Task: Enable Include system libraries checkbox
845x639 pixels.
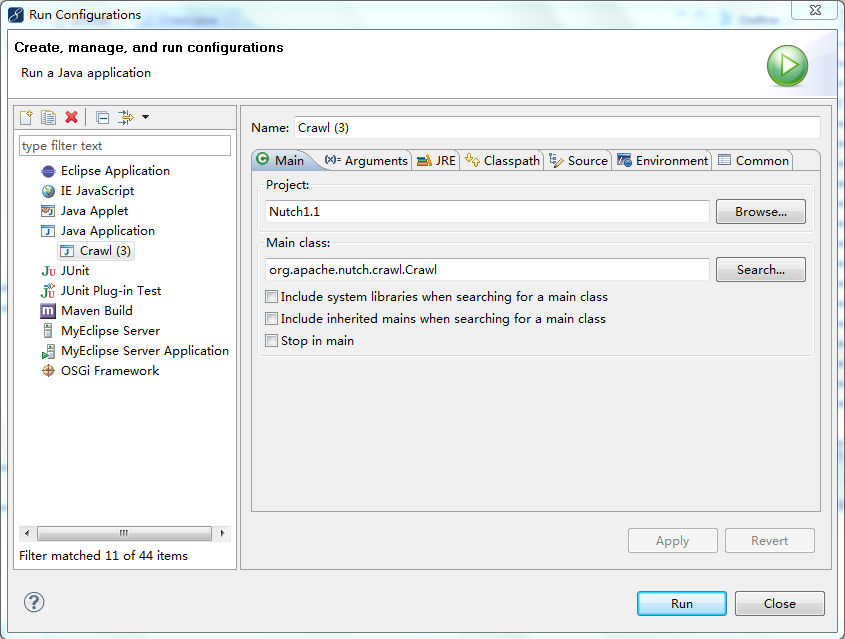Action: pyautogui.click(x=272, y=297)
